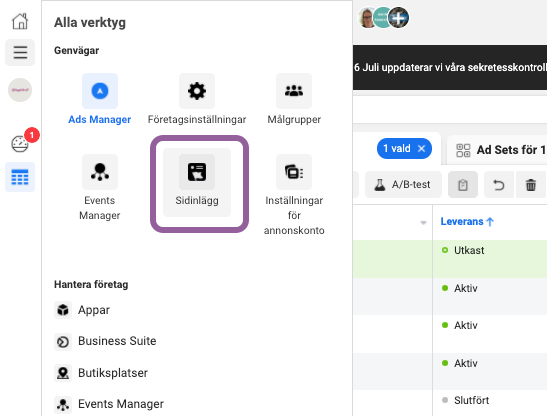Screen dimensions: 547x416
Task: Open the home icon in sidebar
Action: click(x=20, y=22)
